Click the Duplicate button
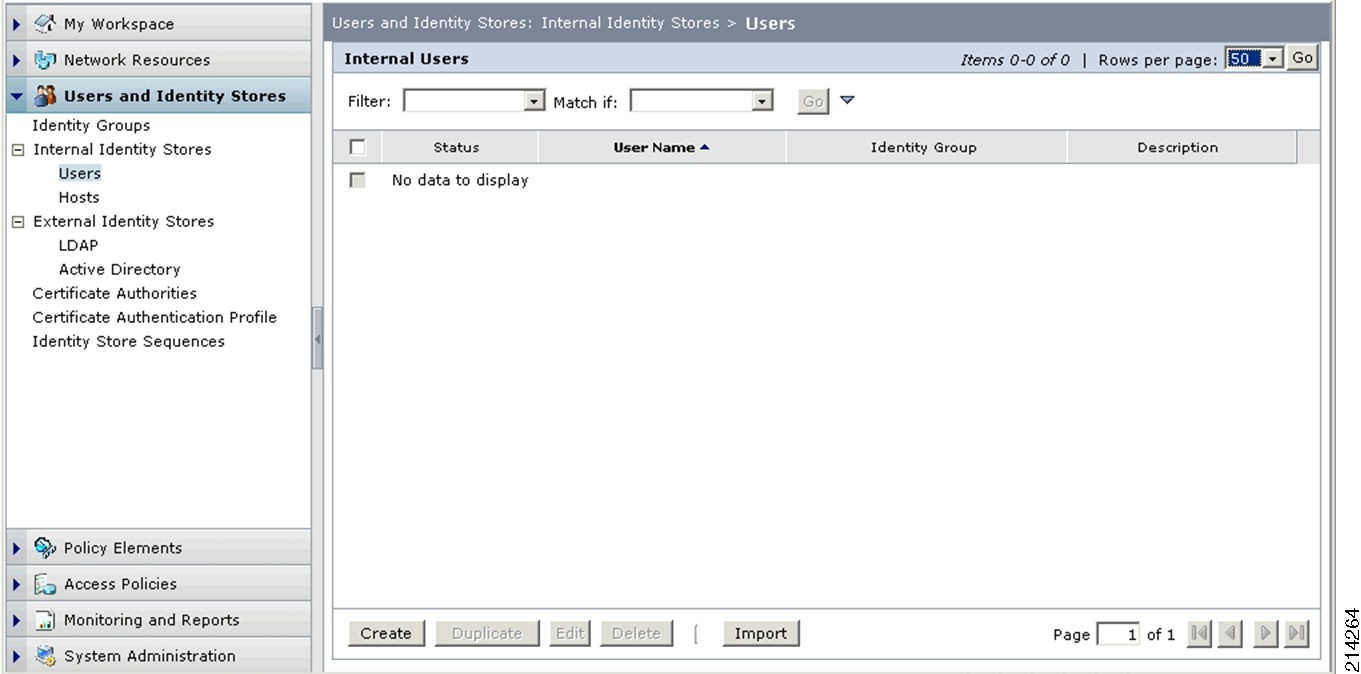The width and height of the screenshot is (1361, 674). (x=487, y=633)
